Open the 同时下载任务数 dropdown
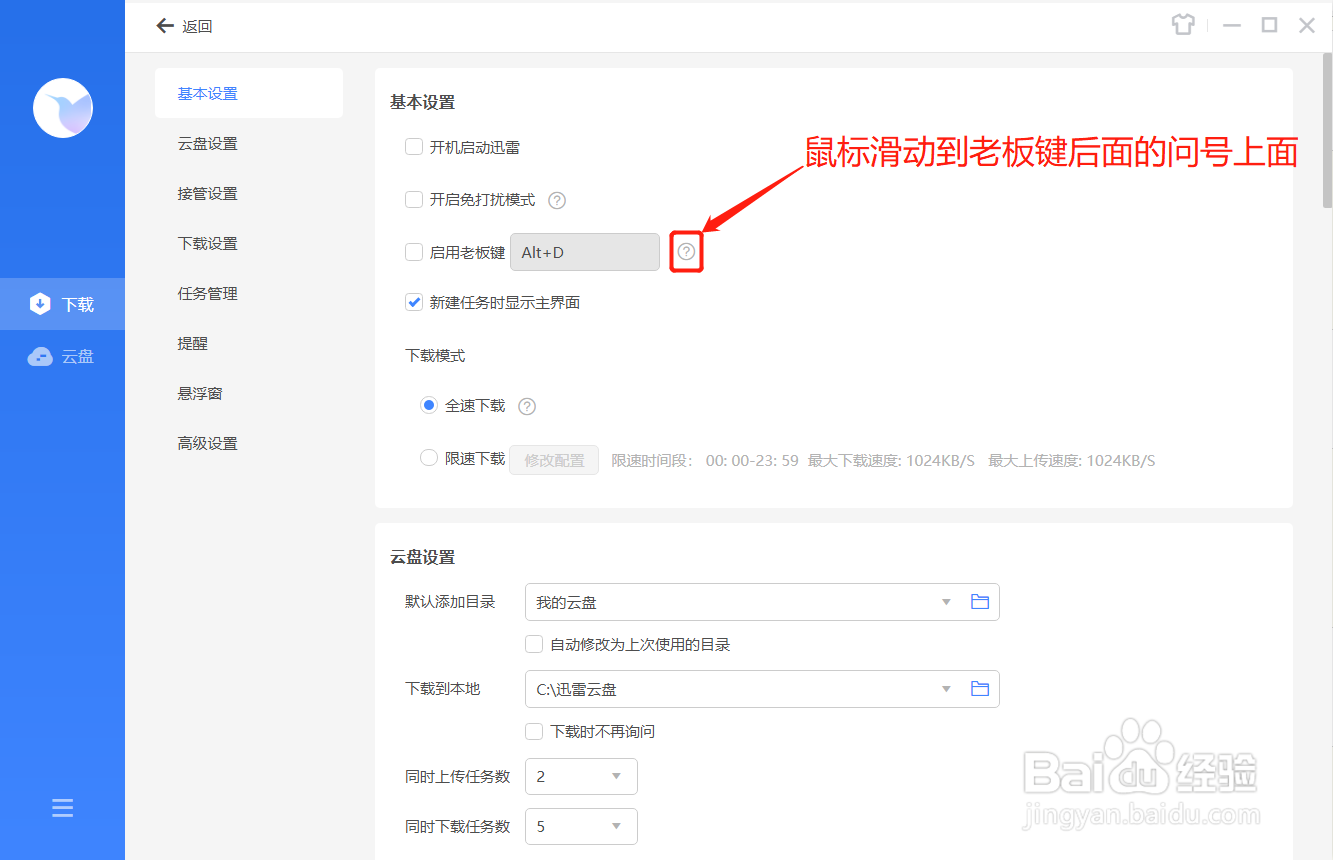The height and width of the screenshot is (860, 1333). tap(581, 826)
